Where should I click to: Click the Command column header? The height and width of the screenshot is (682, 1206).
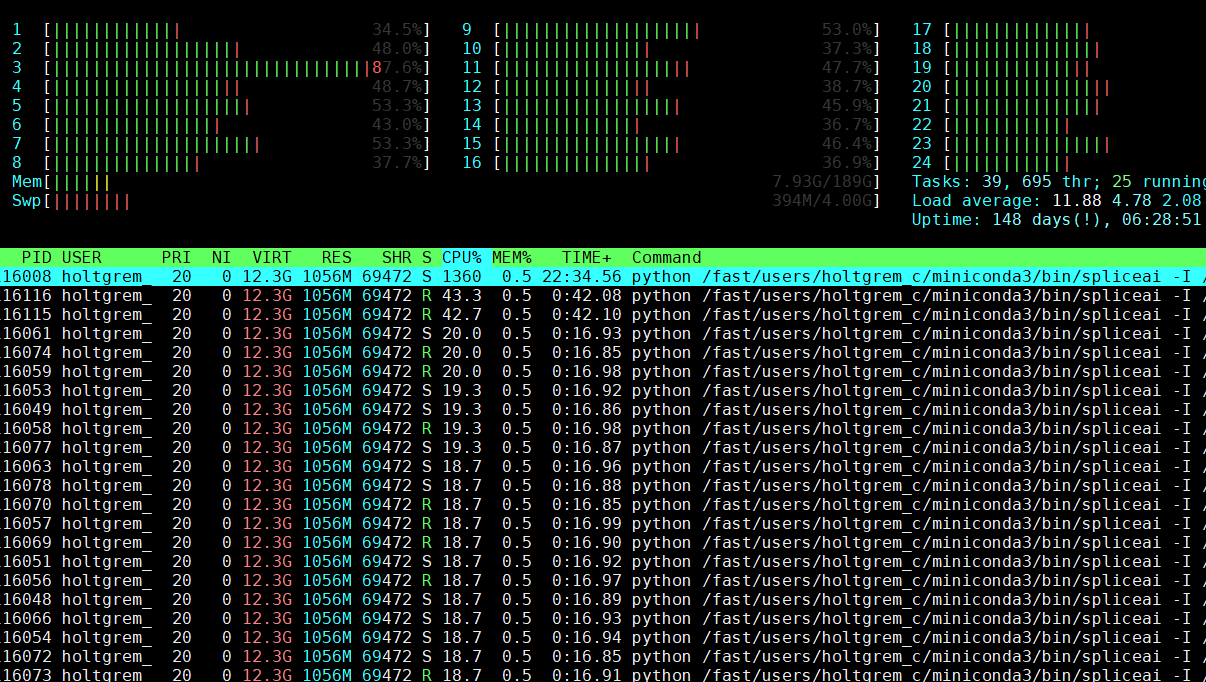(666, 257)
